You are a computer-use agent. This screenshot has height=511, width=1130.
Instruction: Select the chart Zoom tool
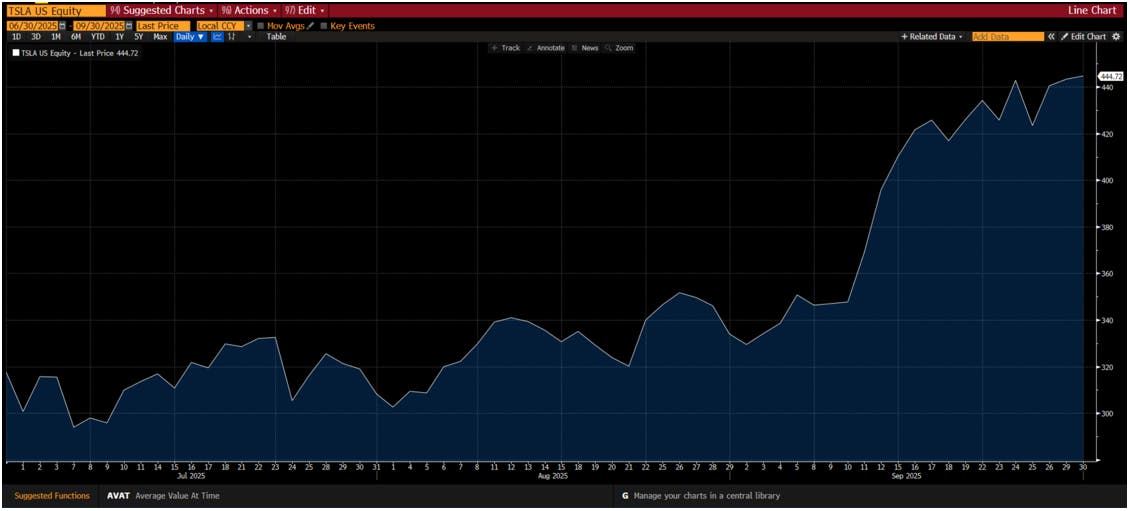tap(619, 48)
